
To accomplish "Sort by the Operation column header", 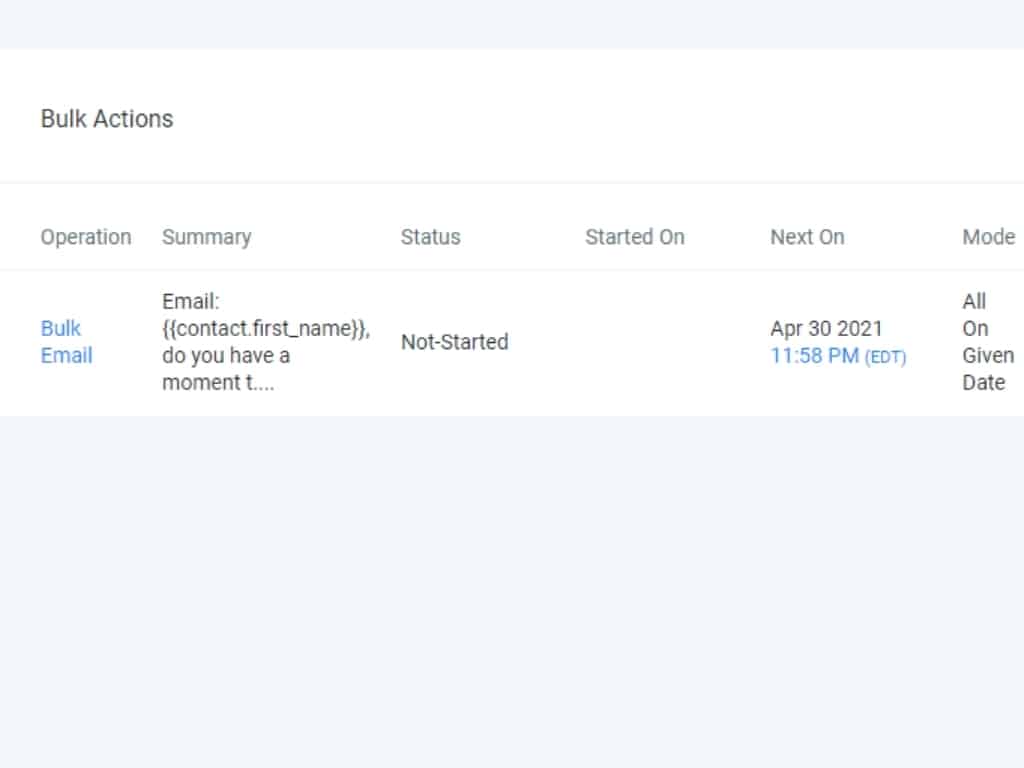I will (86, 237).
